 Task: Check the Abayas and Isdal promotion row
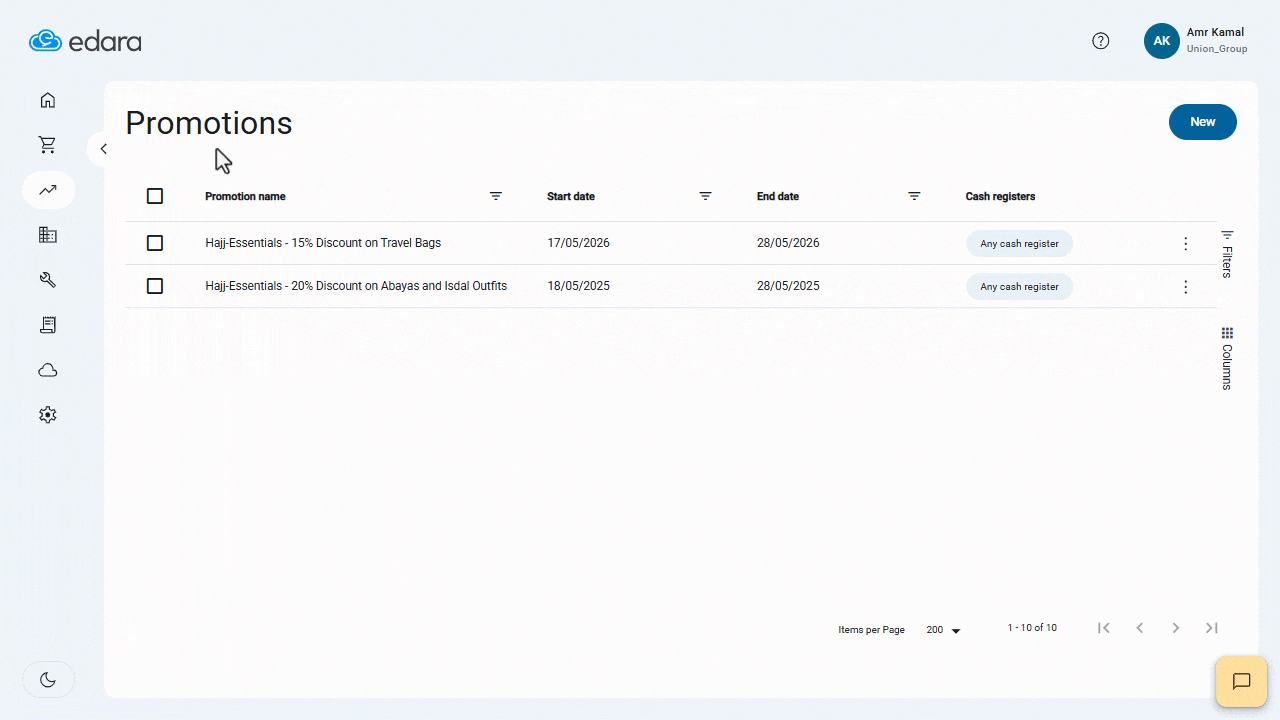155,286
